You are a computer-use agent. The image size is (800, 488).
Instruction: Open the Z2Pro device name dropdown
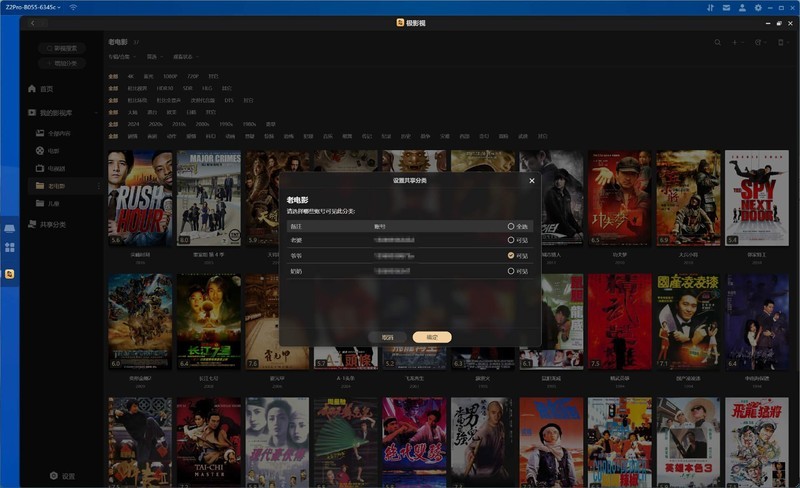33,8
